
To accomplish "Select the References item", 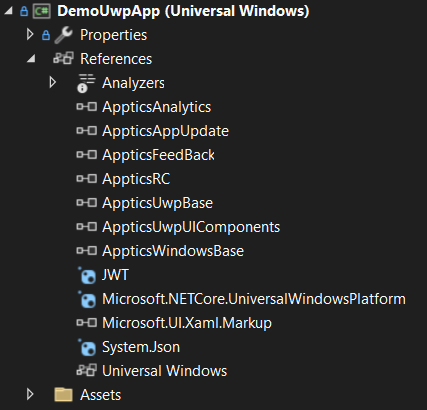I will coord(116,59).
